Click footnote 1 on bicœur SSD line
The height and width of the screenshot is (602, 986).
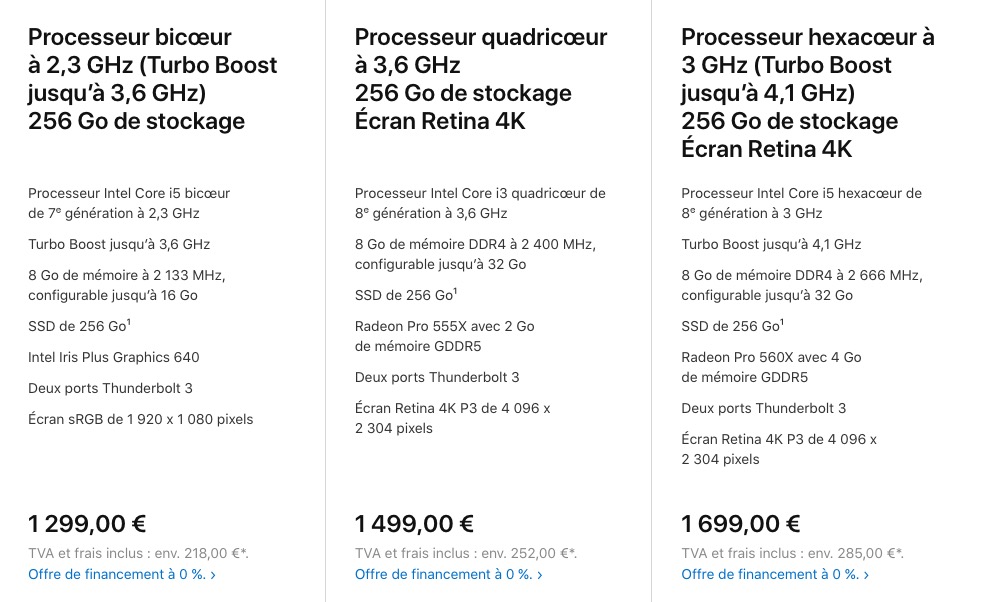(129, 322)
